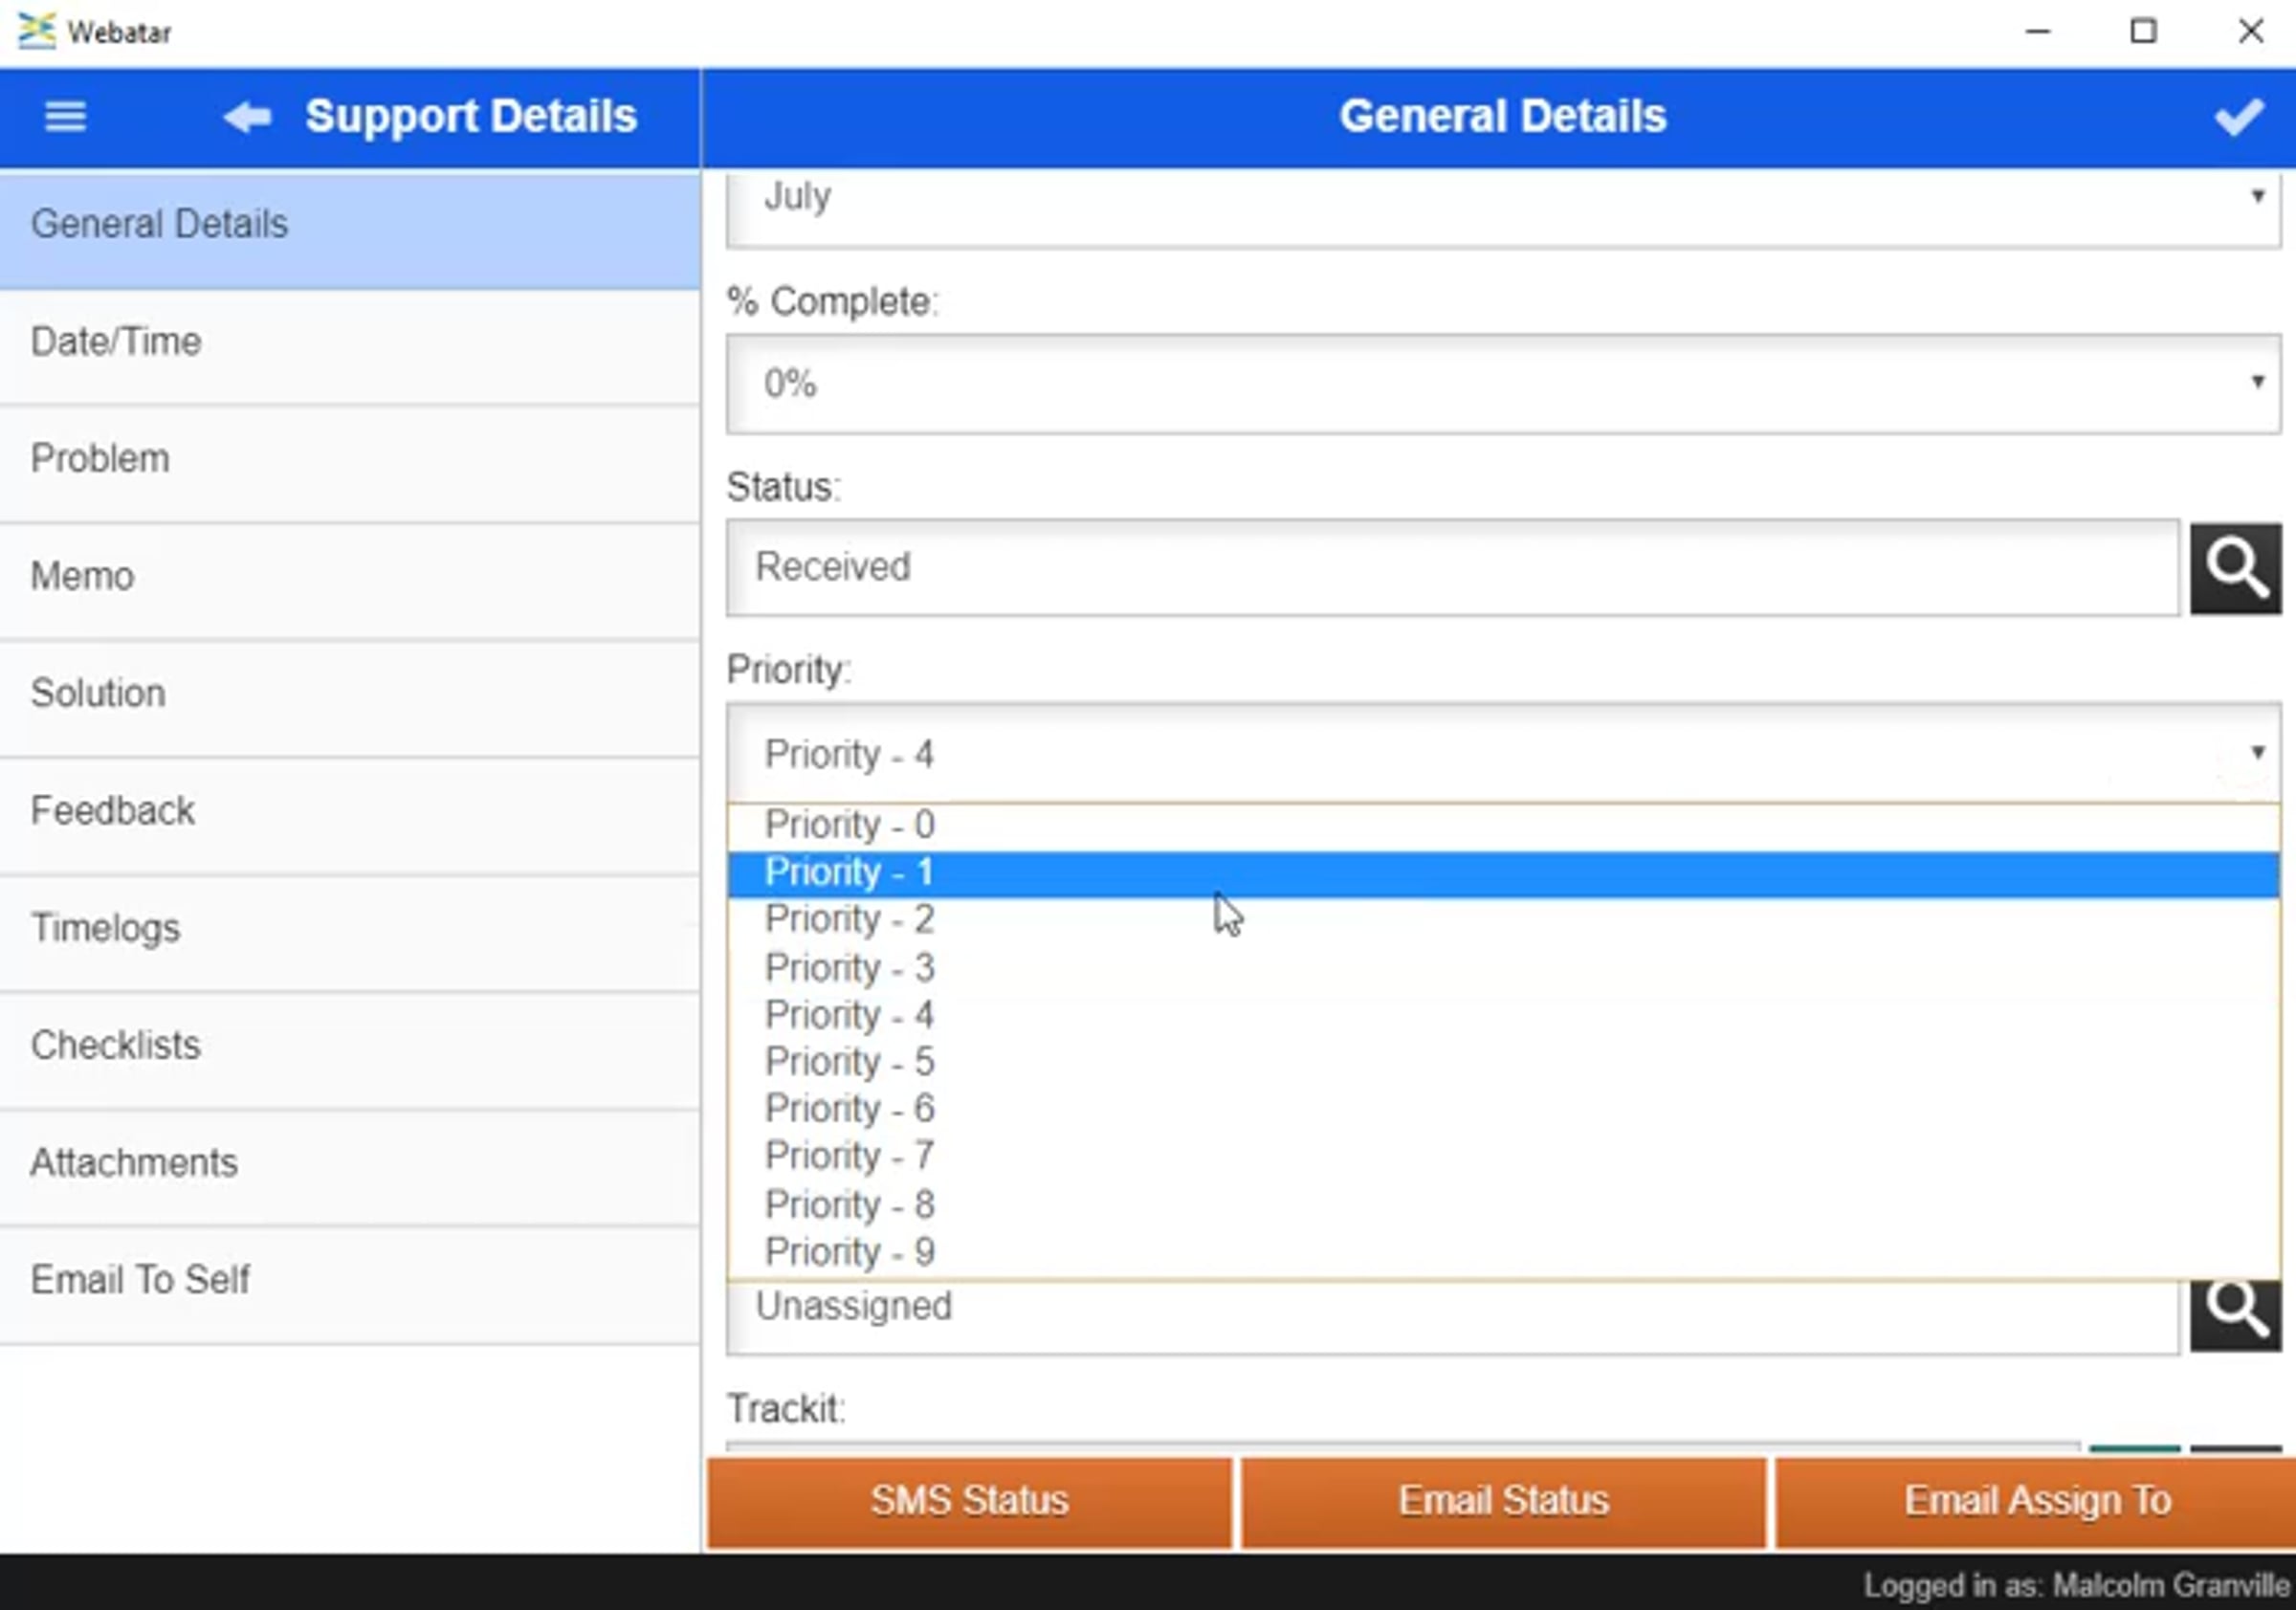Go back using the arrow icon
The height and width of the screenshot is (1610, 2296).
(x=247, y=117)
